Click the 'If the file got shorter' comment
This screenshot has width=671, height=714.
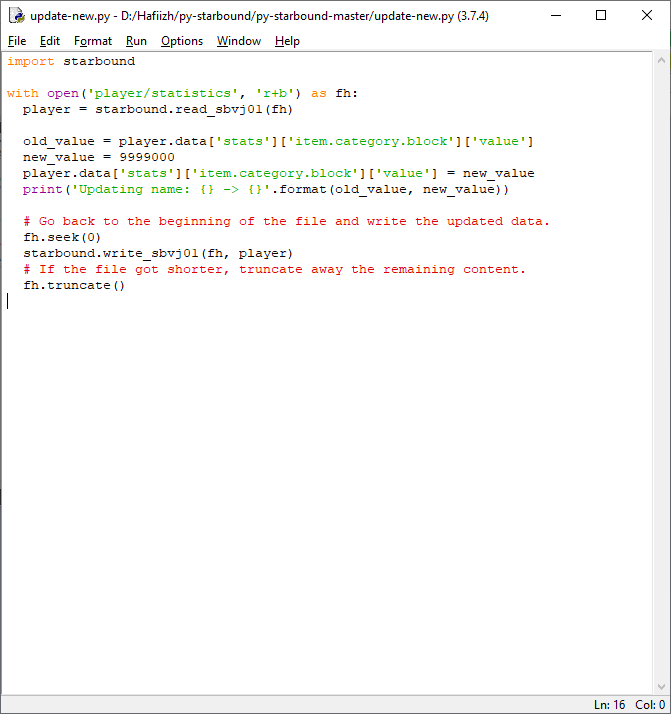pyautogui.click(x=274, y=269)
